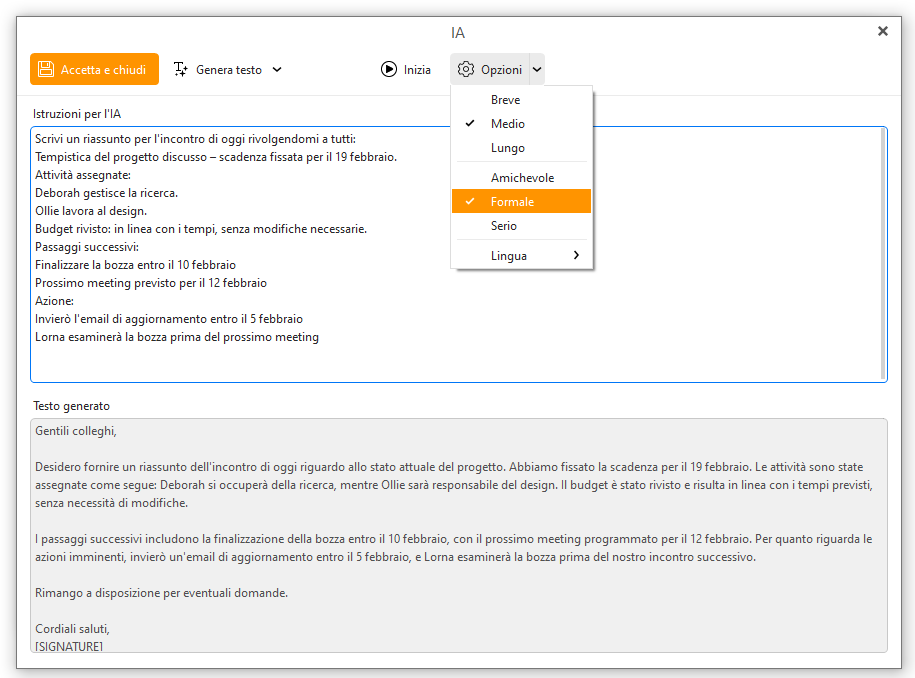Click the 'Testo generato' label
The height and width of the screenshot is (678, 915).
(71, 406)
